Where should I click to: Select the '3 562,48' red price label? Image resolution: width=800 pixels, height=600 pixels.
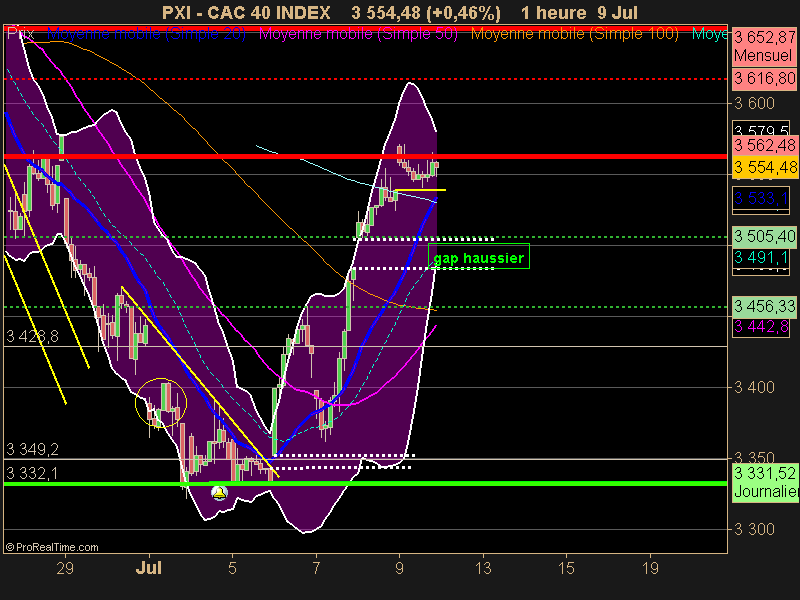click(764, 145)
